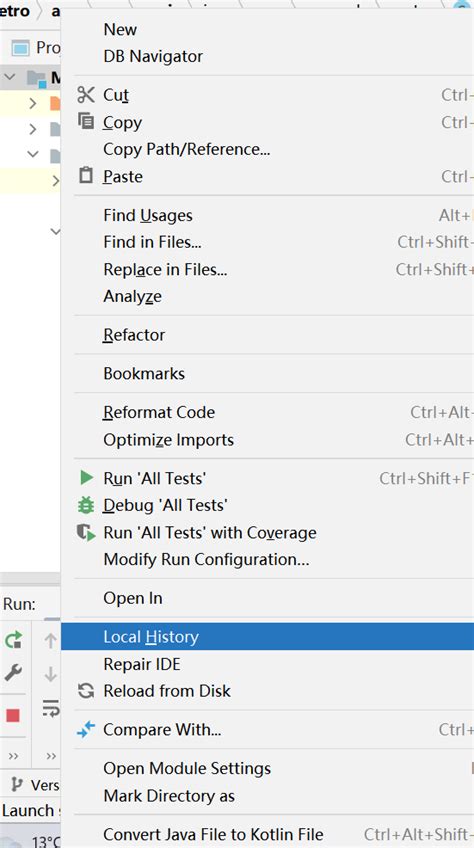
Task: Toggle the soft-wrap icon in Run panel
Action: tap(51, 708)
